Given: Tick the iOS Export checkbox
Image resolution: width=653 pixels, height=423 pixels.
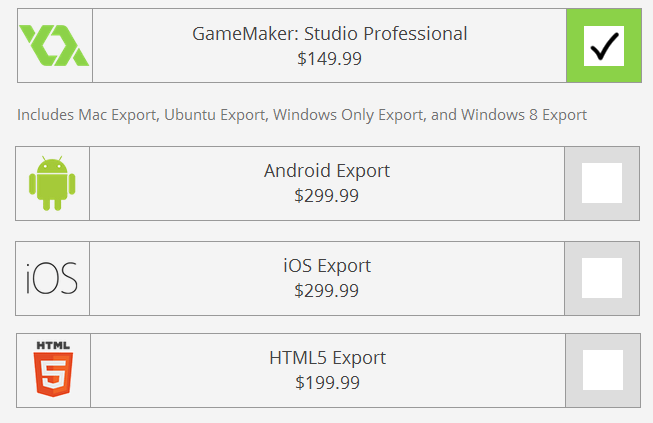Looking at the screenshot, I should [602, 277].
